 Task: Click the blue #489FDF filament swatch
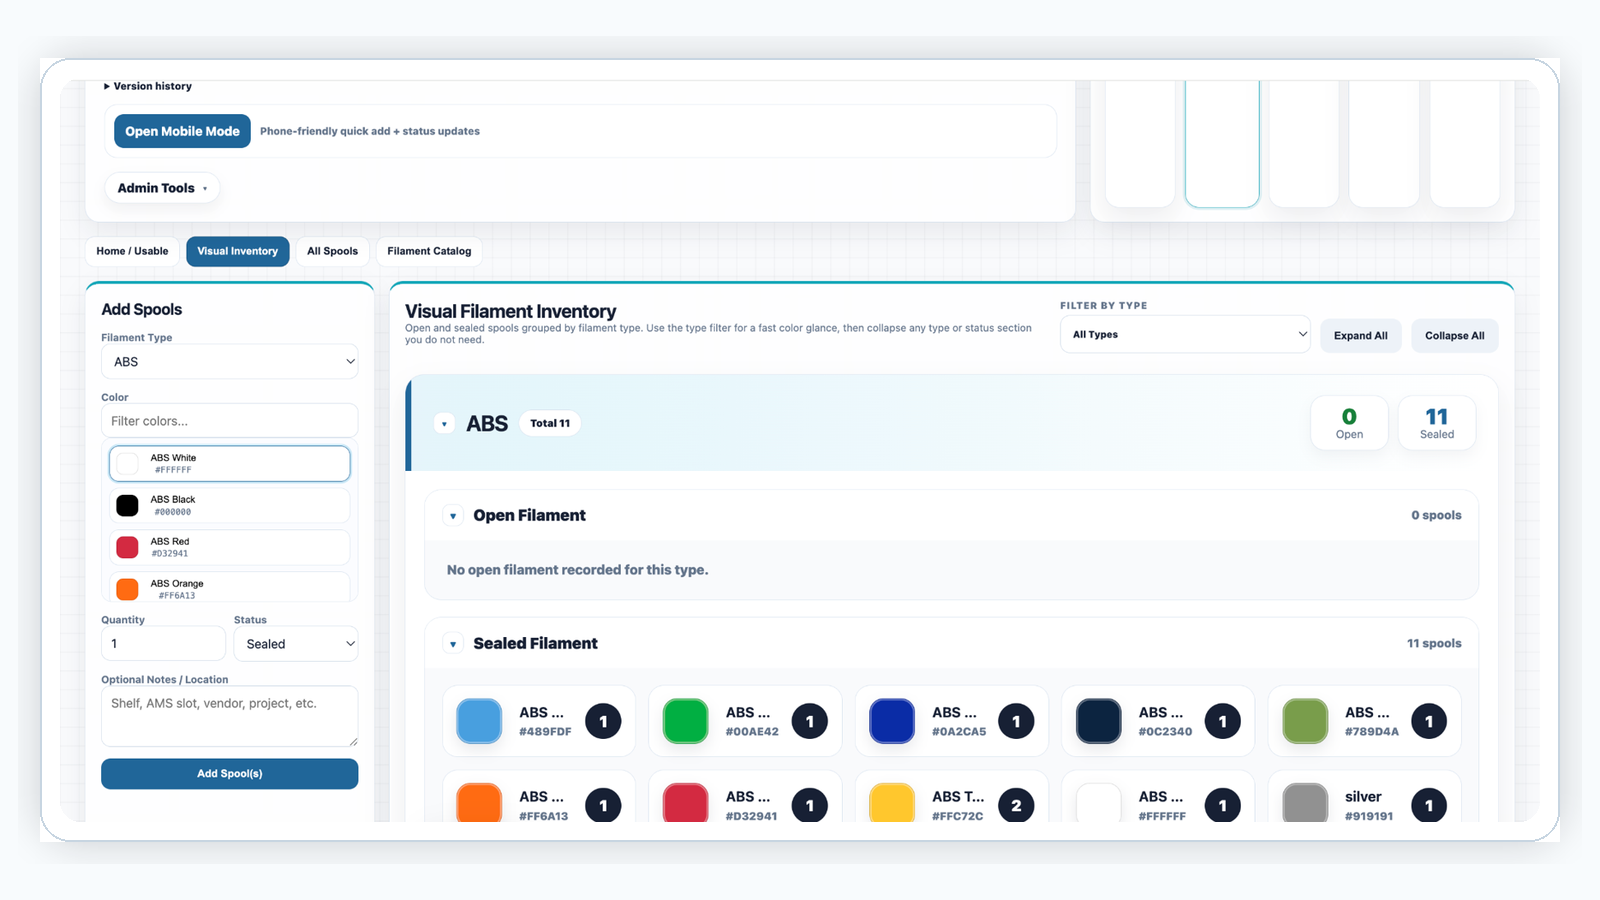(479, 721)
